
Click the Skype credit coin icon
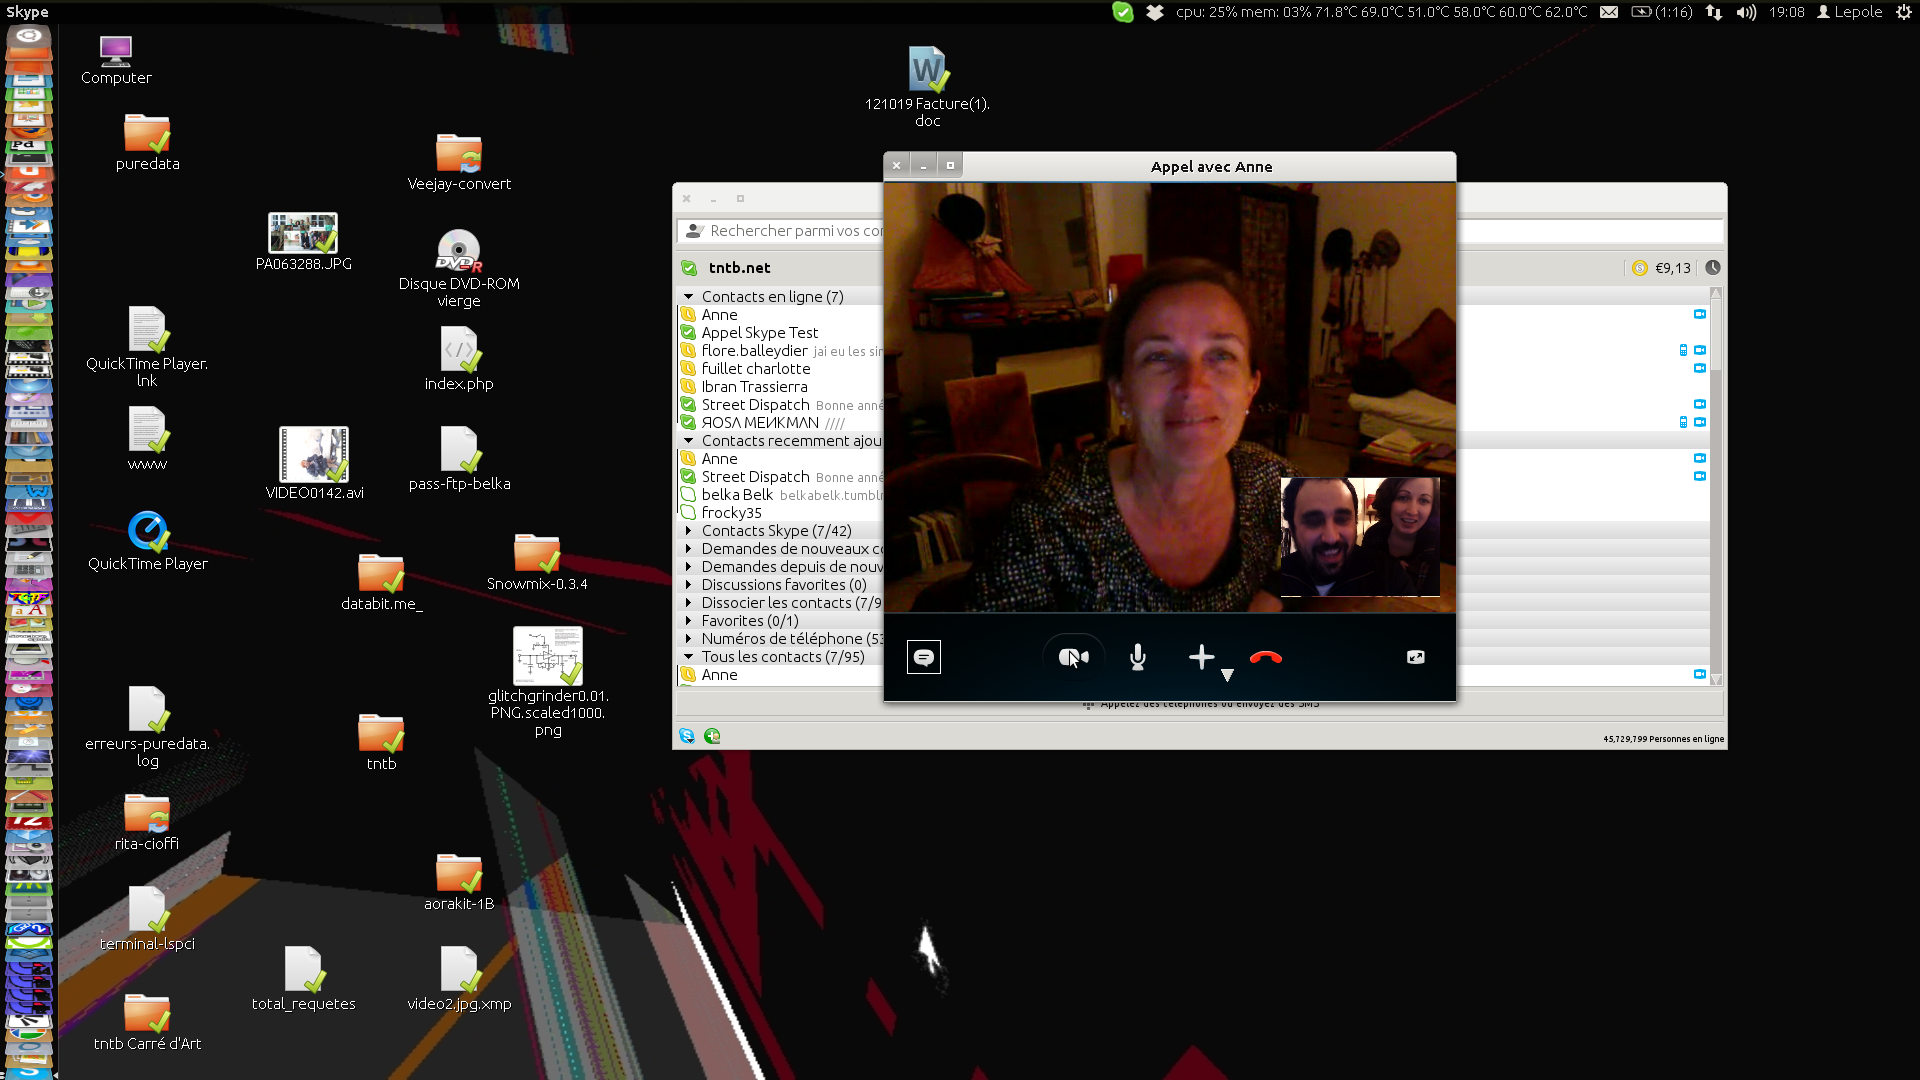(x=1639, y=268)
